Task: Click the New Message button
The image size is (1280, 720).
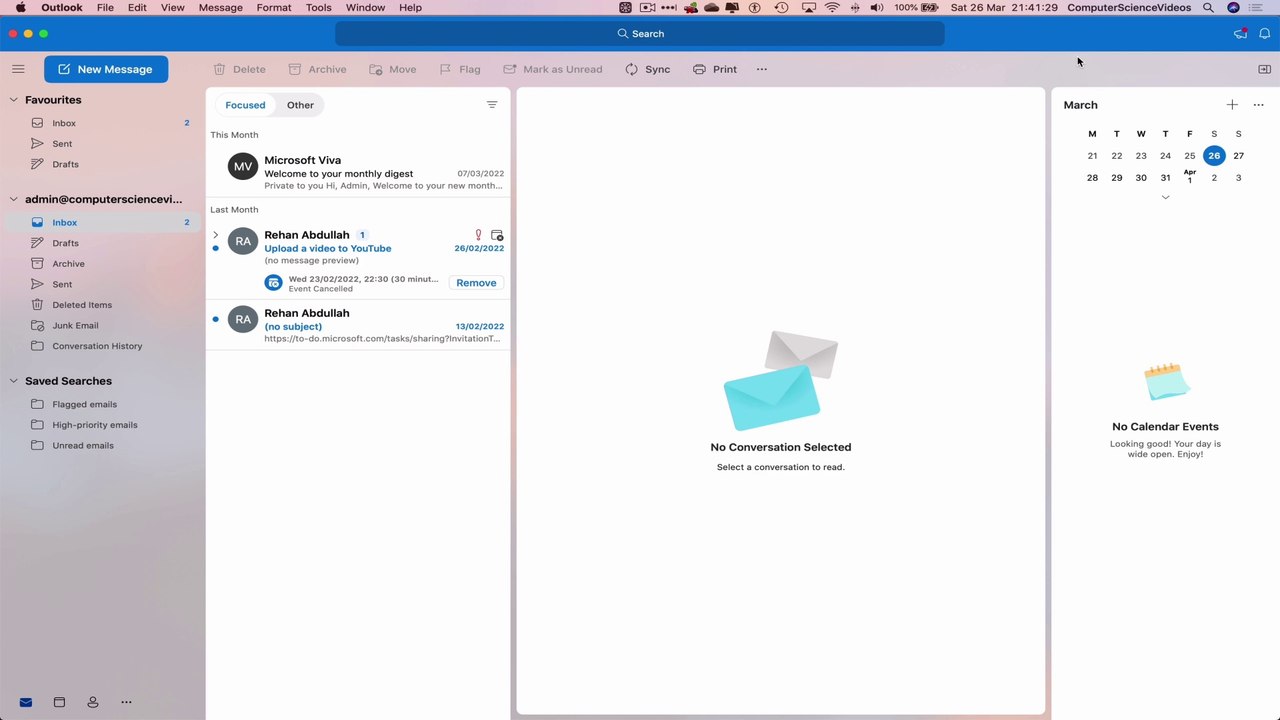Action: click(106, 69)
